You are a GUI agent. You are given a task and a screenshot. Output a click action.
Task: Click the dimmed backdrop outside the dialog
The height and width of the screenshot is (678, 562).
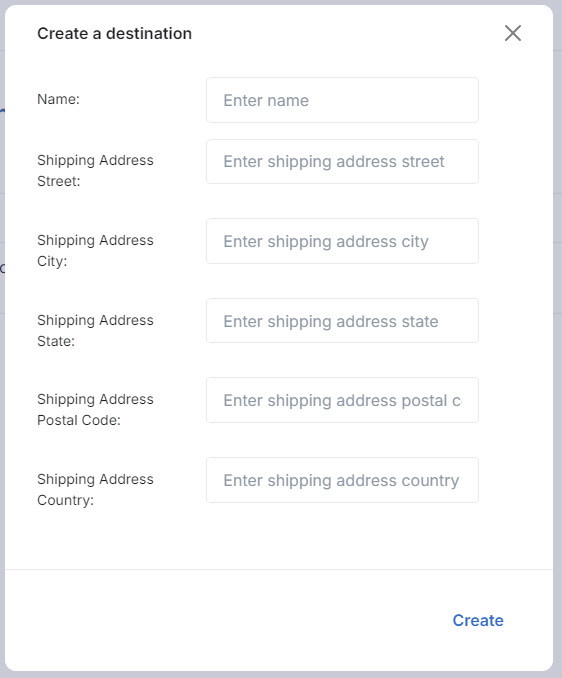(x=558, y=337)
